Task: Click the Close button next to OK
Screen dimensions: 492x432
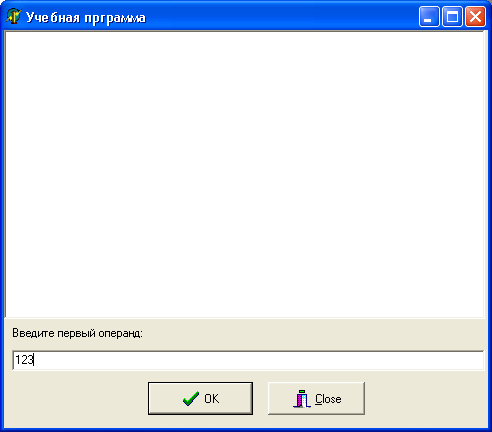Action: [316, 399]
